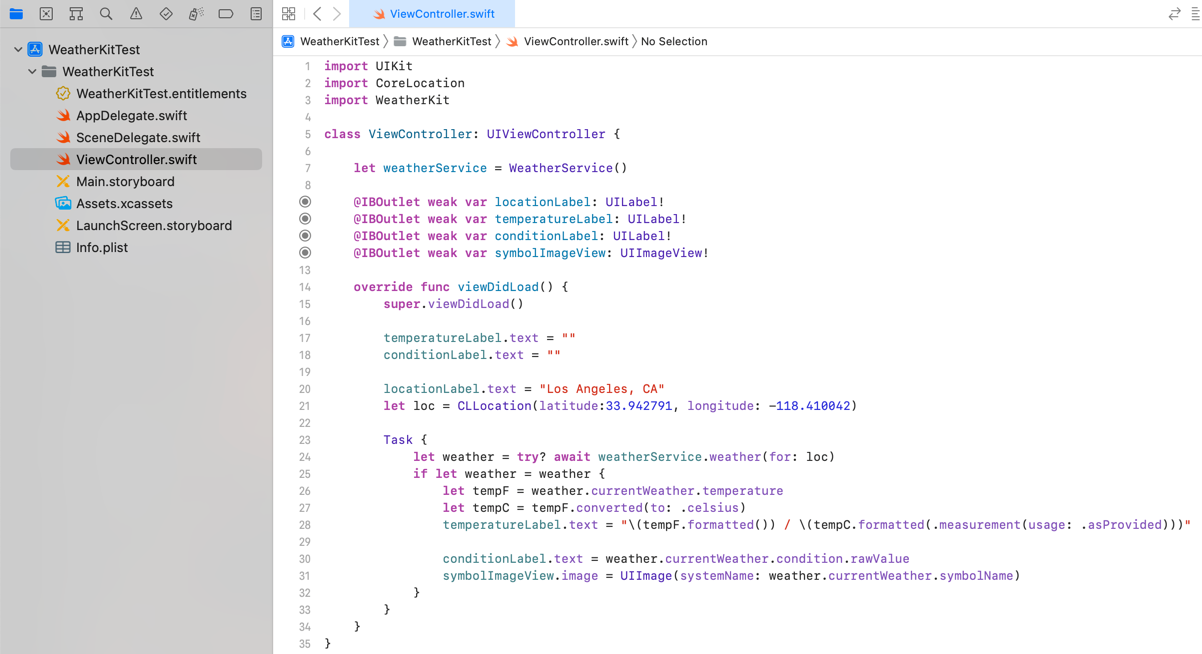This screenshot has width=1202, height=654.
Task: Click the locationLabel outlet connection circle
Action: [x=305, y=202]
